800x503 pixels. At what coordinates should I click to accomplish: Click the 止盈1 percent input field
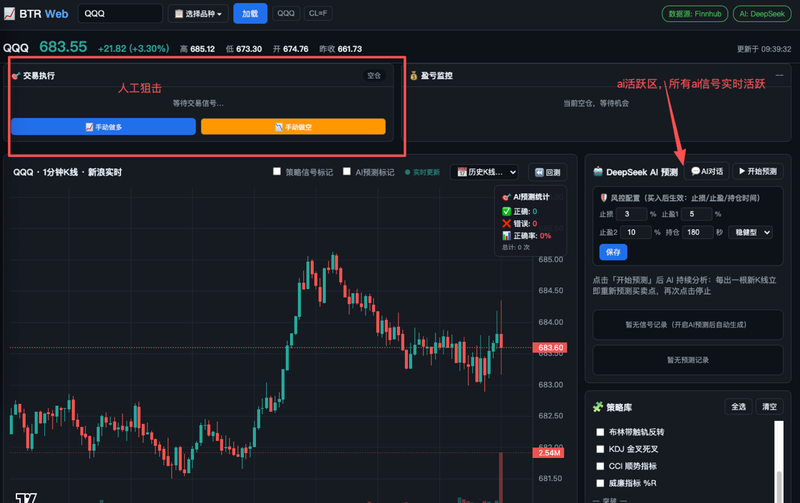[x=696, y=214]
